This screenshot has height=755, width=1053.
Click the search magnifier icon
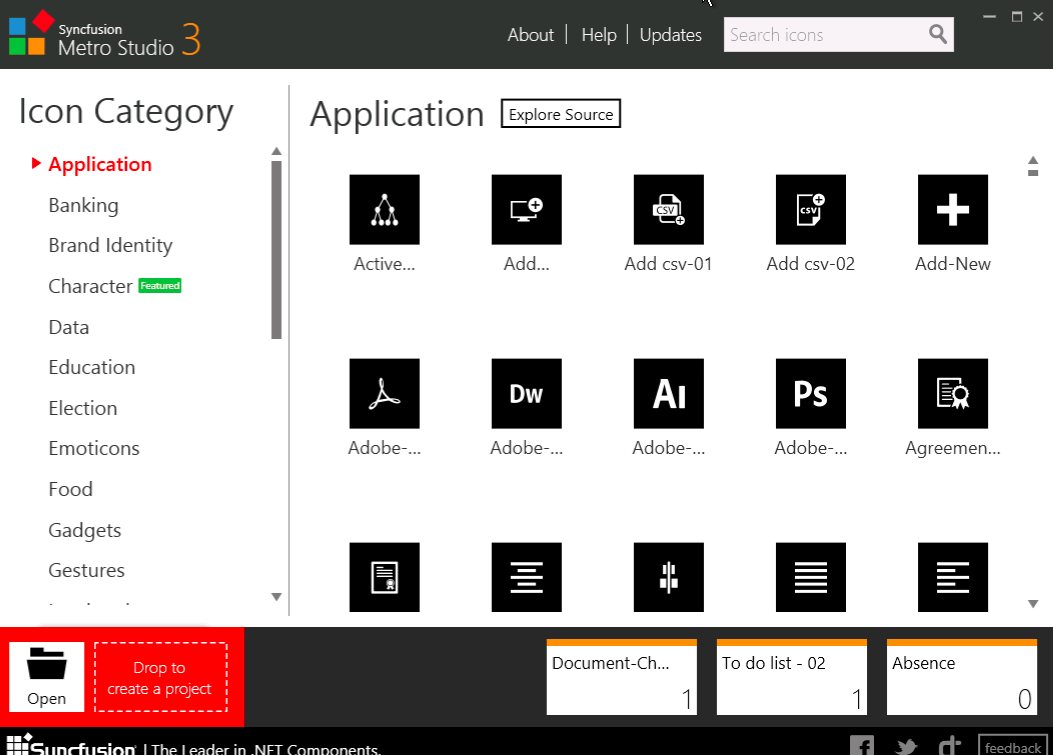click(x=937, y=35)
